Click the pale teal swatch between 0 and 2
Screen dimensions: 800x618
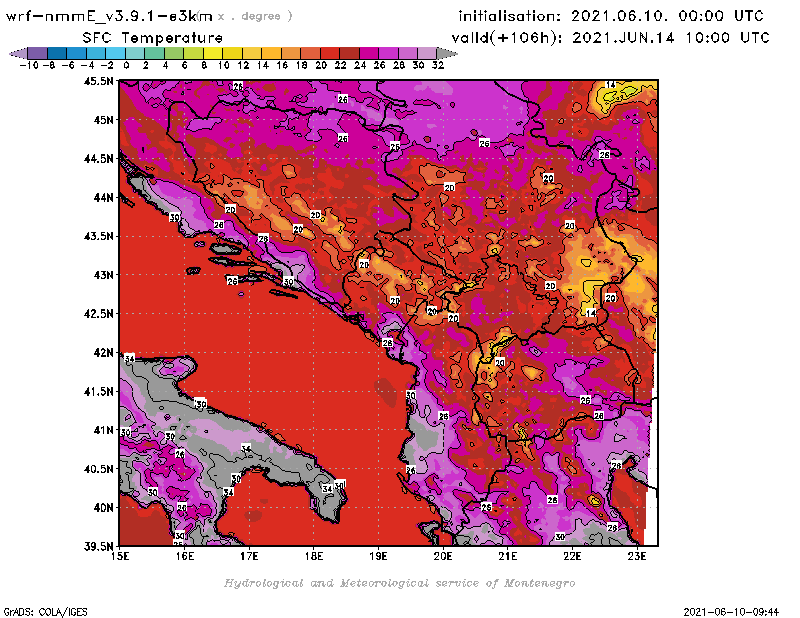(135, 53)
